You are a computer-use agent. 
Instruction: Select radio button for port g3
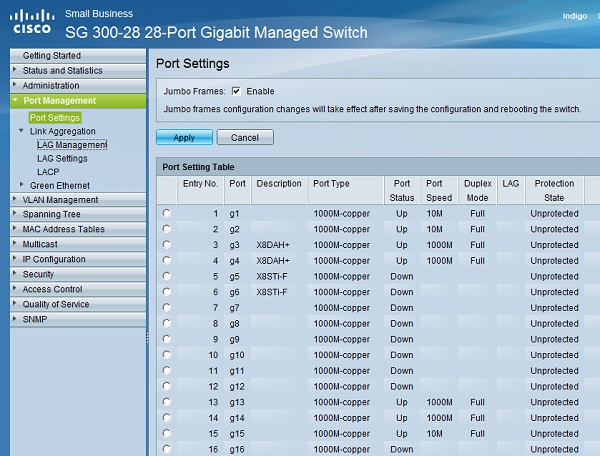pos(166,244)
